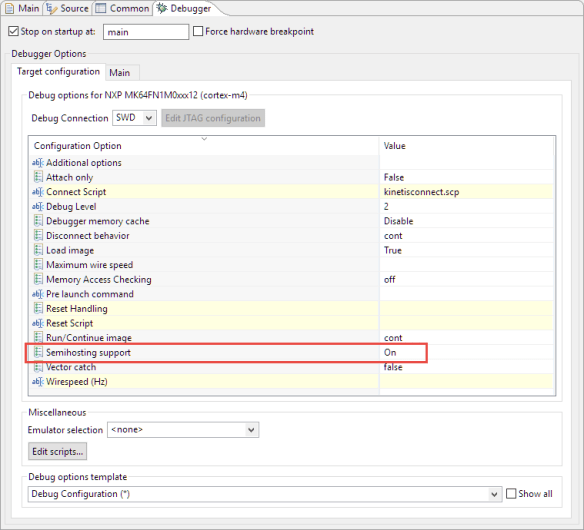
Task: Click the Wirespeed (Hz) text icon
Action: coord(38,382)
